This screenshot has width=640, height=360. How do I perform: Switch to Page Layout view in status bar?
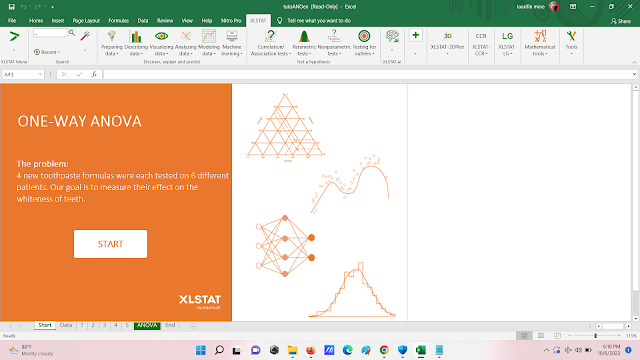tap(541, 336)
